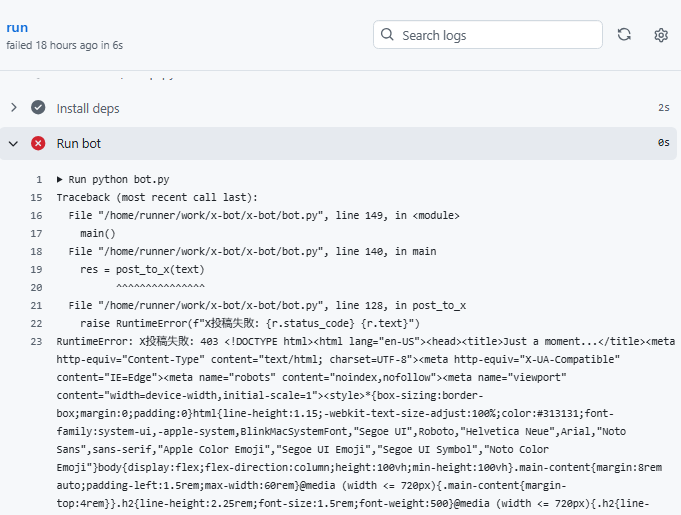Click the refresh icon beside search box

[x=624, y=35]
